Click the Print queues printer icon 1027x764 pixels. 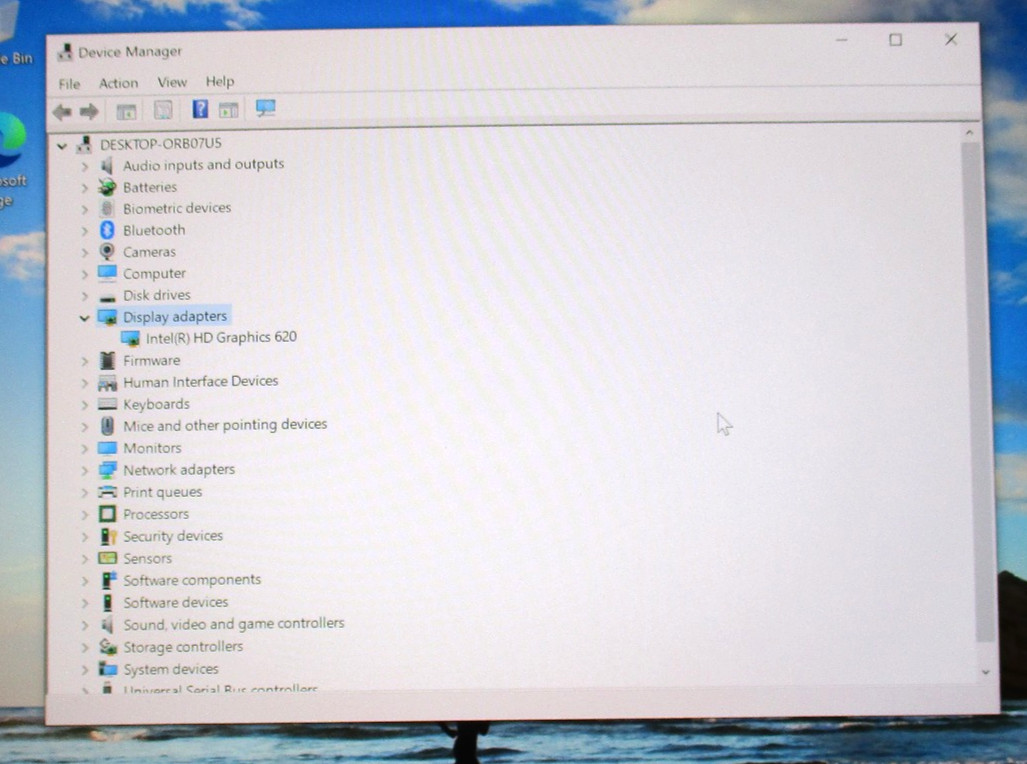click(x=107, y=492)
